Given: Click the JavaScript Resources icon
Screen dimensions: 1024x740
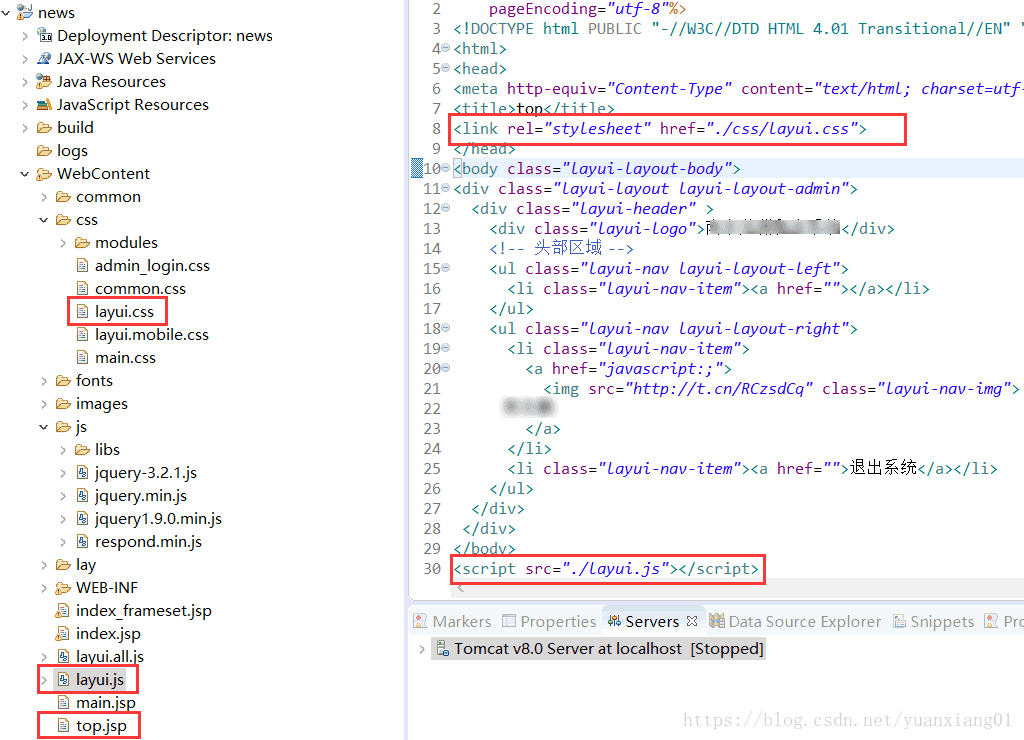Looking at the screenshot, I should coord(44,105).
